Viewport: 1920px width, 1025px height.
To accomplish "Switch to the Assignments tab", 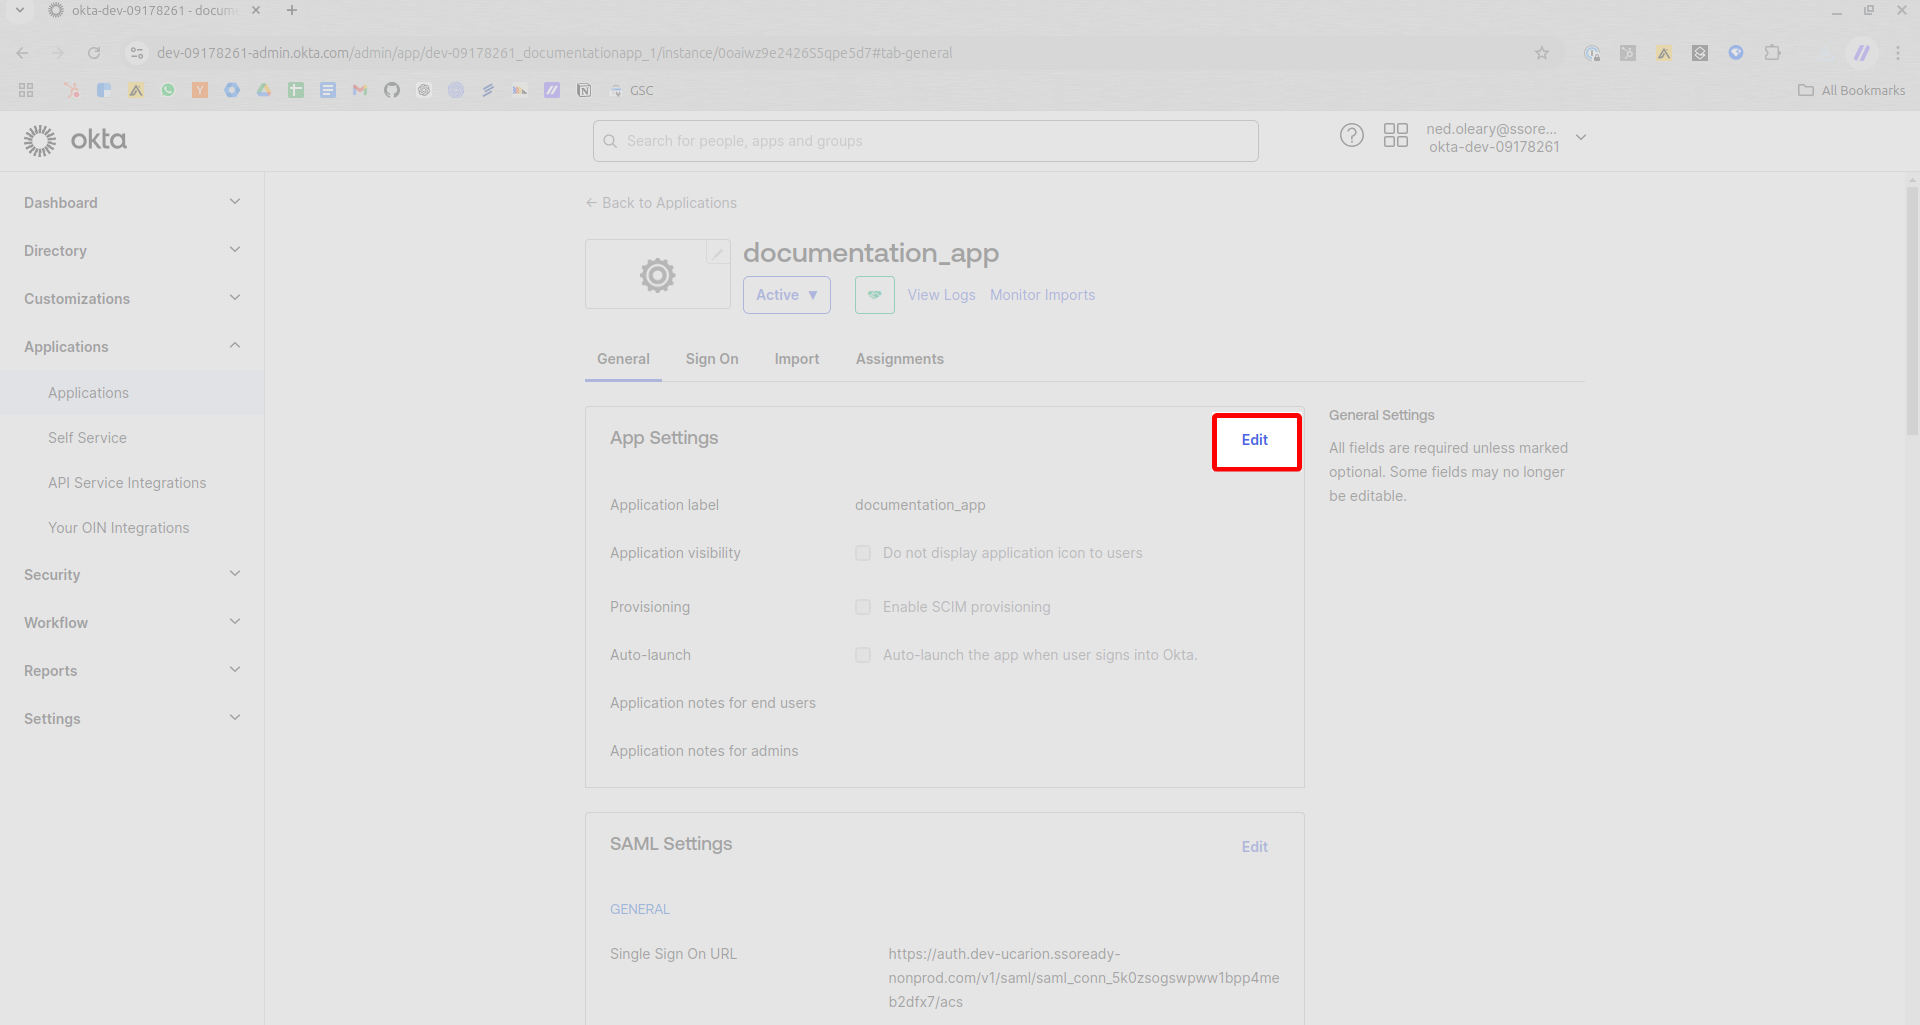I will [x=899, y=359].
